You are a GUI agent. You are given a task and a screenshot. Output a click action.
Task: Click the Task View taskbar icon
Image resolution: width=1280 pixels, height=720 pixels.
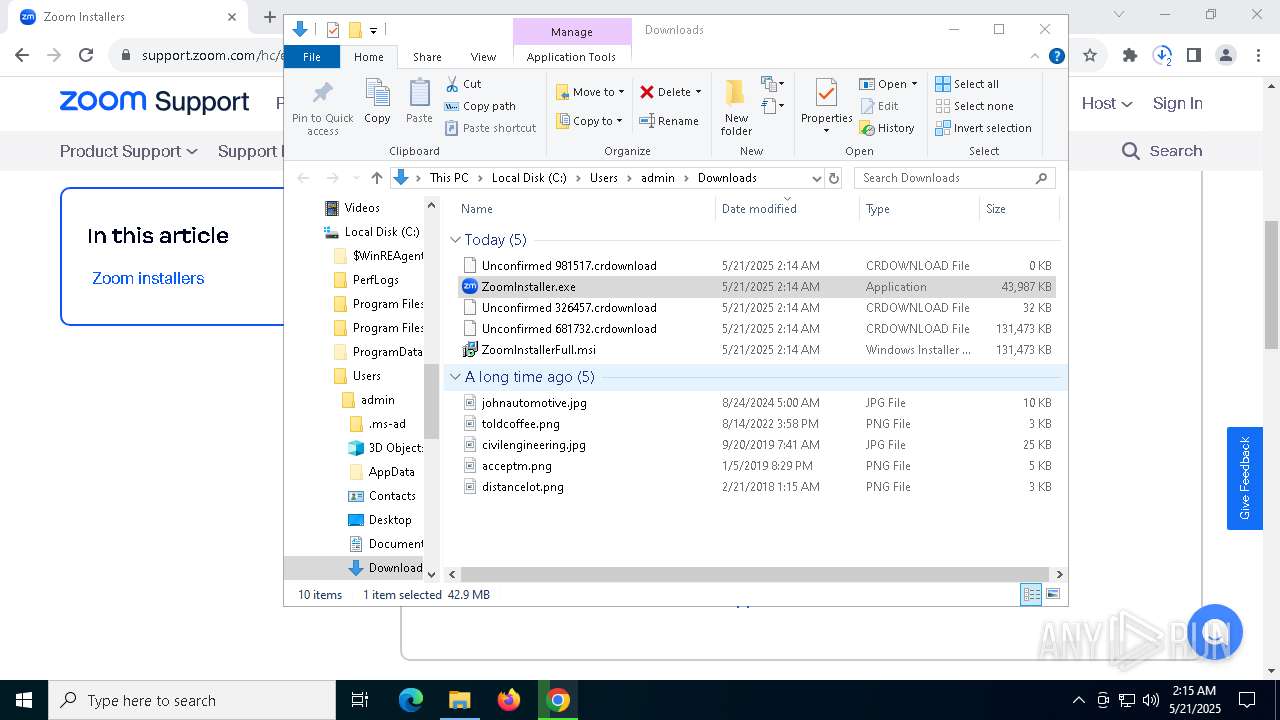coord(360,700)
